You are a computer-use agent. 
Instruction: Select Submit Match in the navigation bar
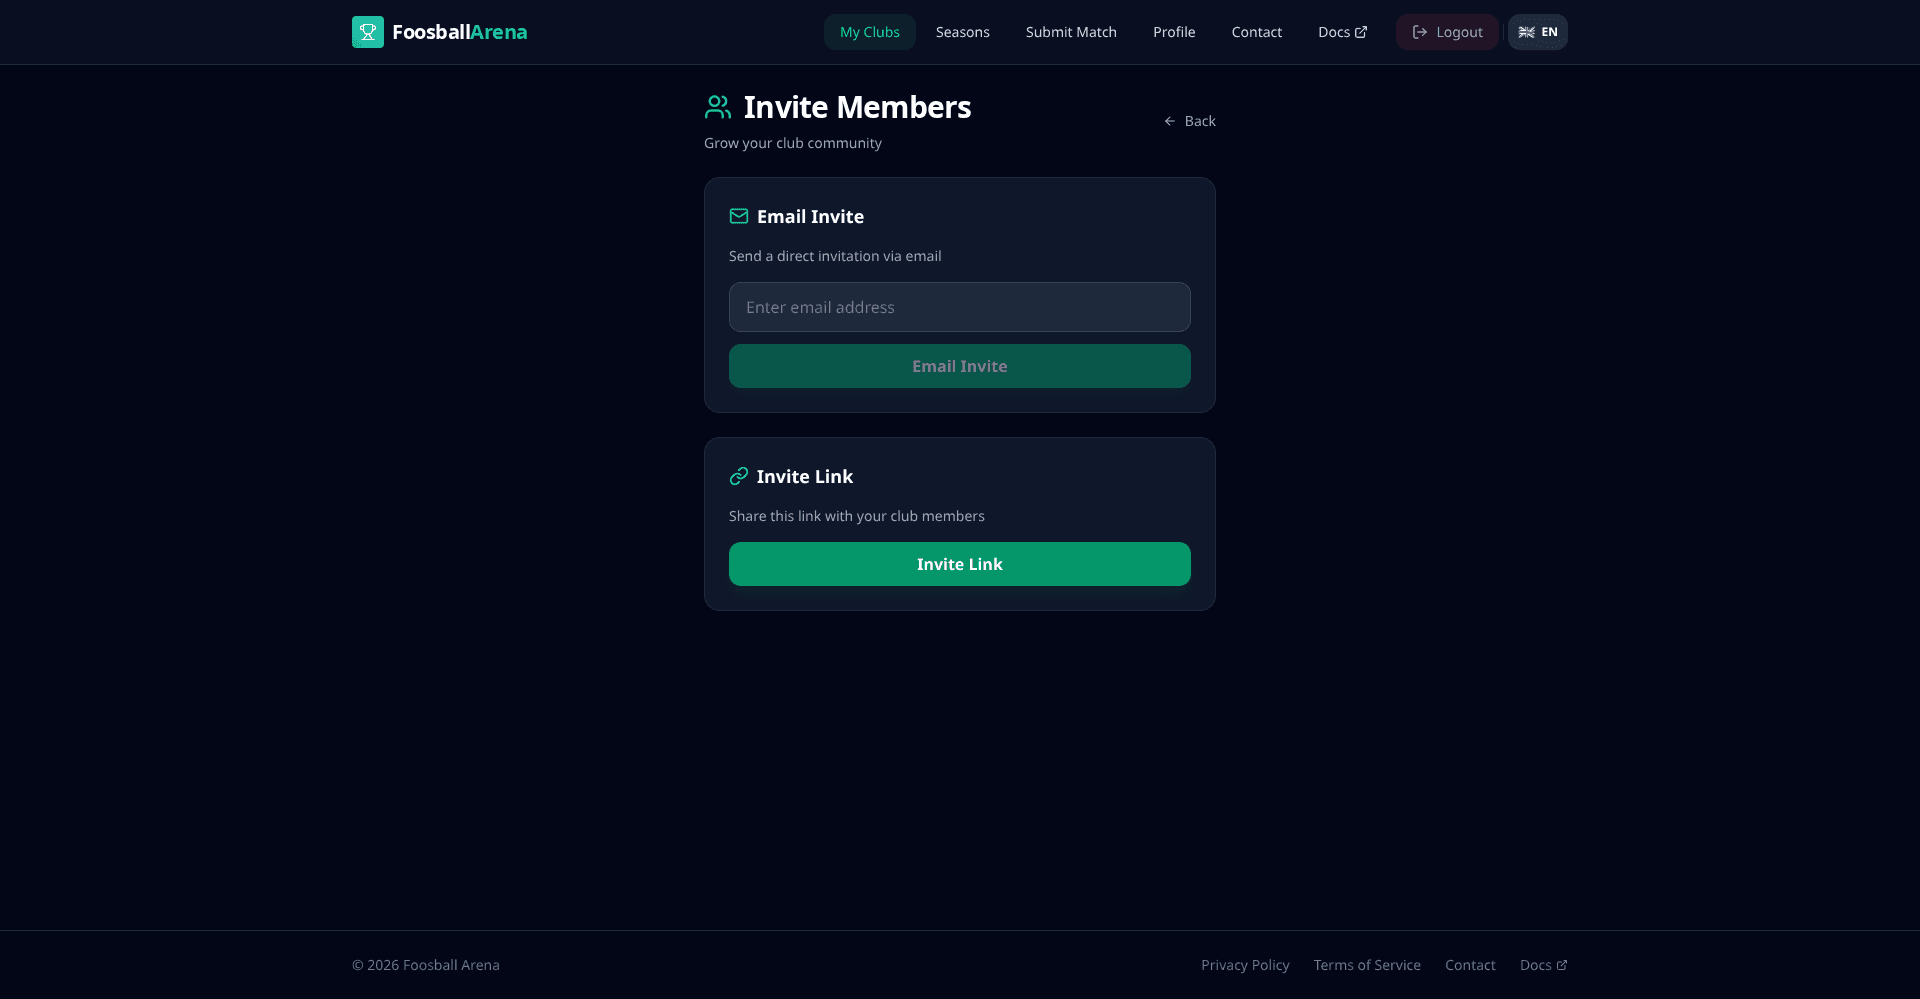(x=1071, y=31)
